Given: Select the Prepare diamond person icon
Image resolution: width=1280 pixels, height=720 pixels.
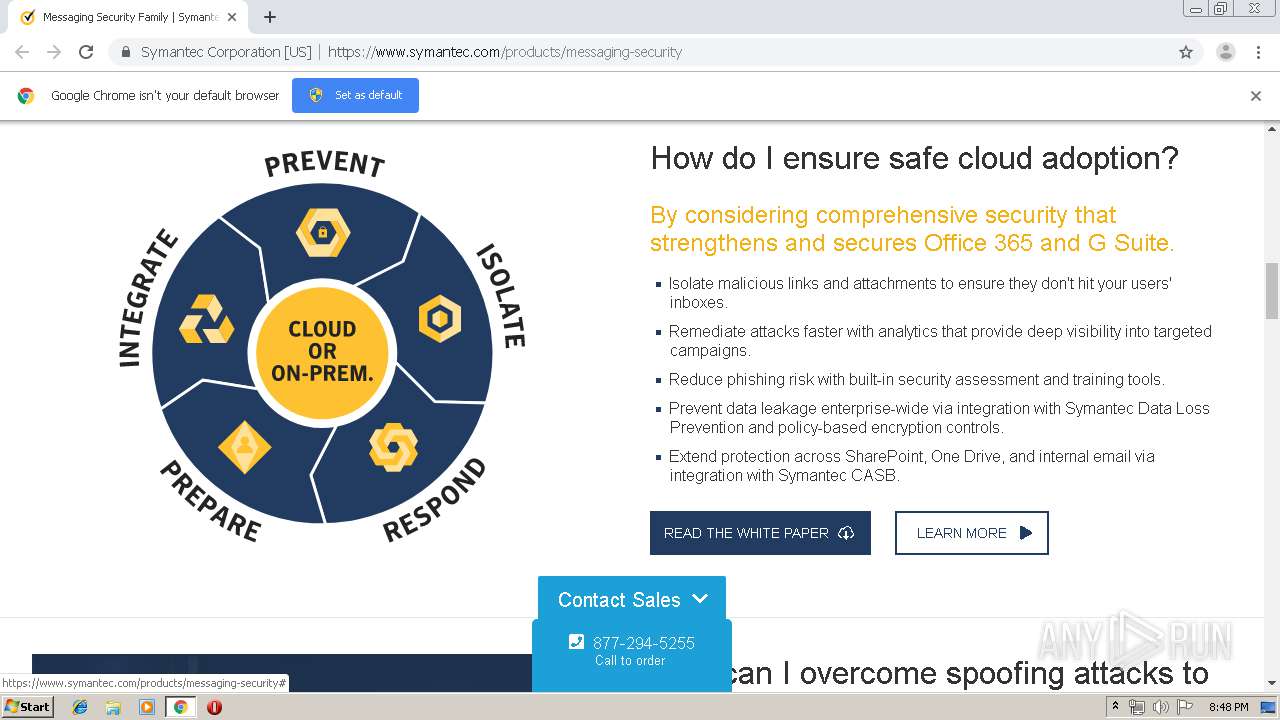Looking at the screenshot, I should [244, 447].
